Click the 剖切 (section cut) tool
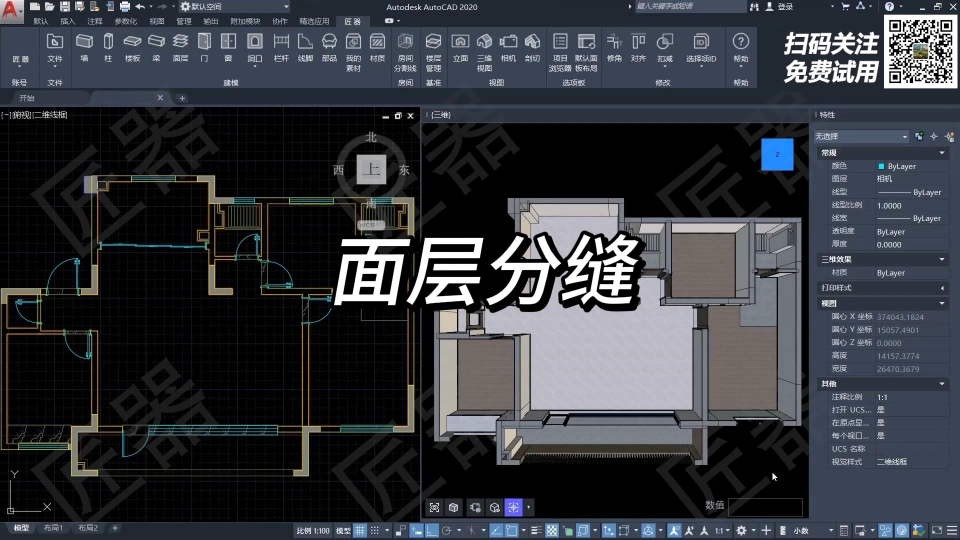 tap(532, 48)
